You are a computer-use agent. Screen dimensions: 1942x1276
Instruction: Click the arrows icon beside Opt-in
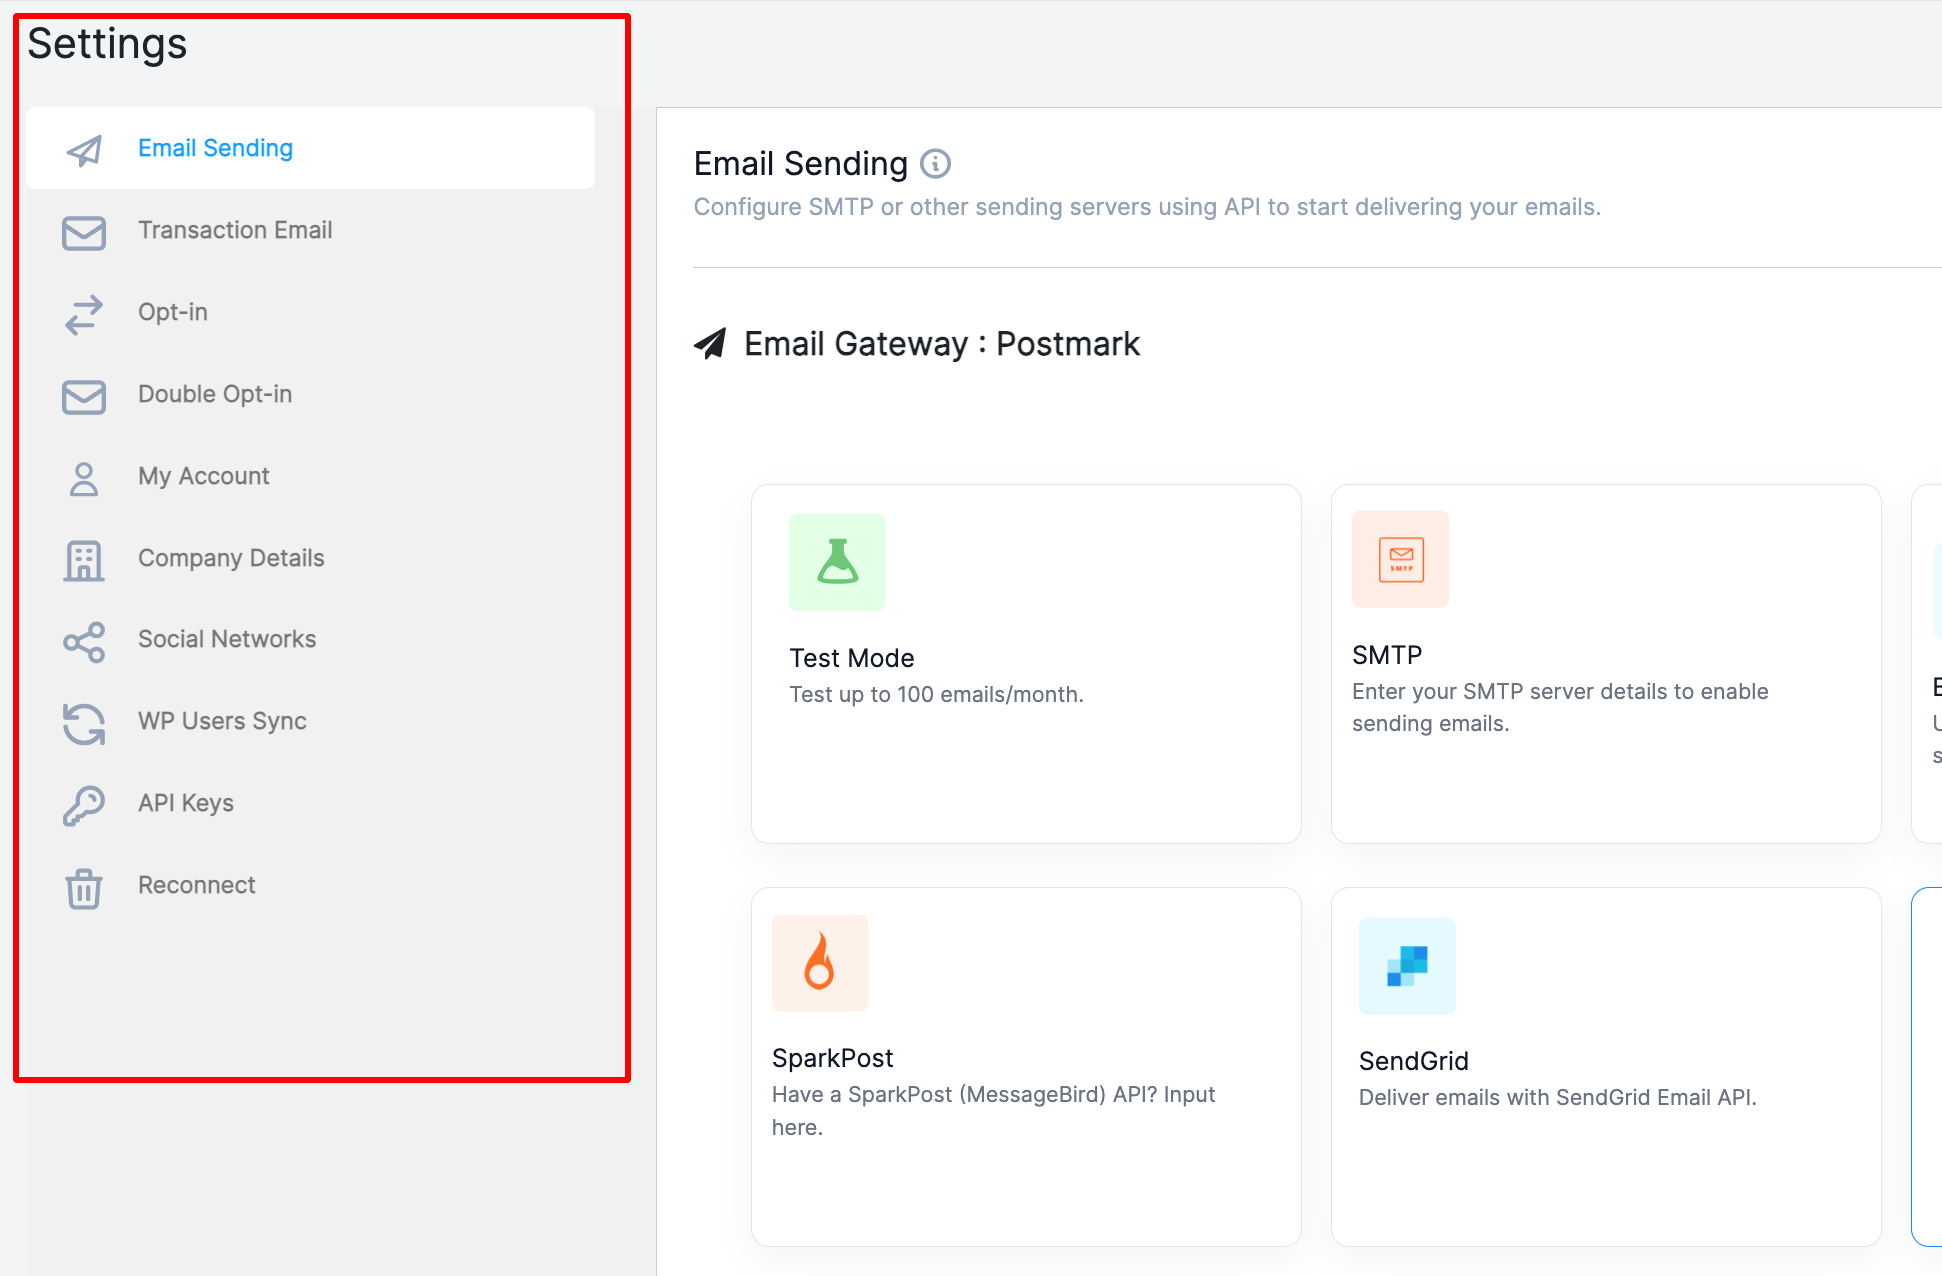tap(84, 313)
